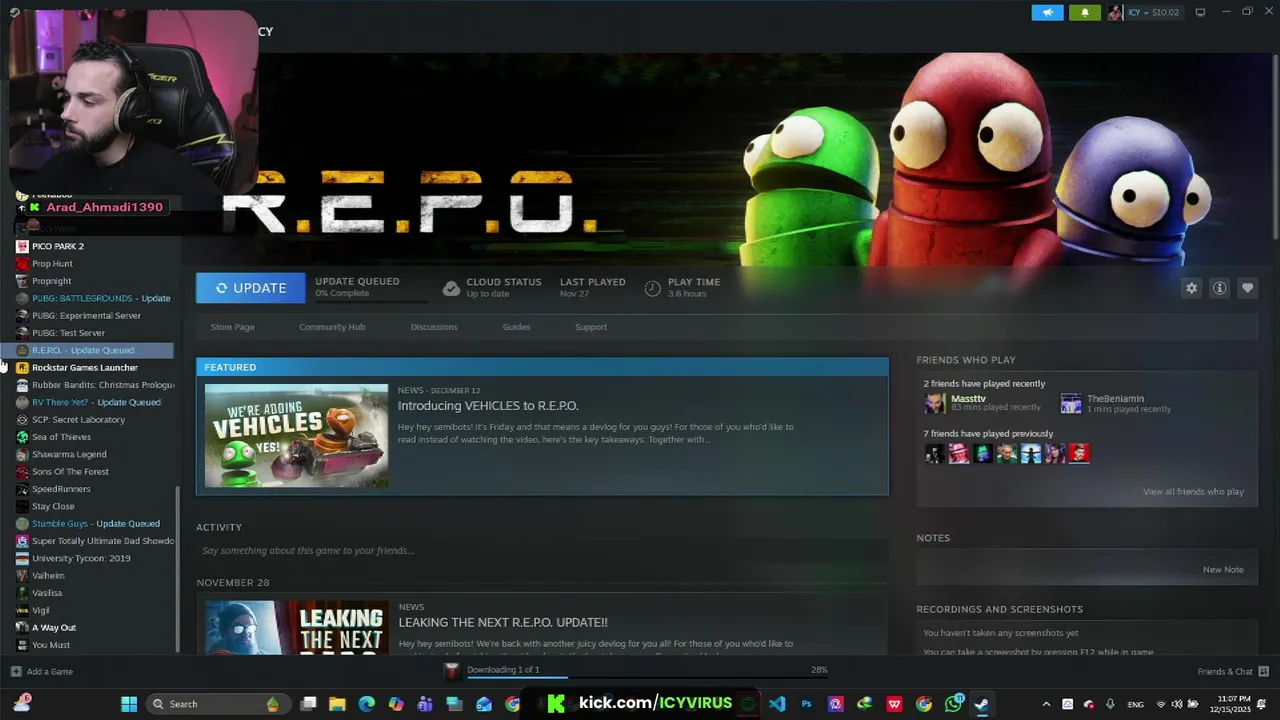Click the Play Time clock icon
1280x720 pixels.
[652, 288]
